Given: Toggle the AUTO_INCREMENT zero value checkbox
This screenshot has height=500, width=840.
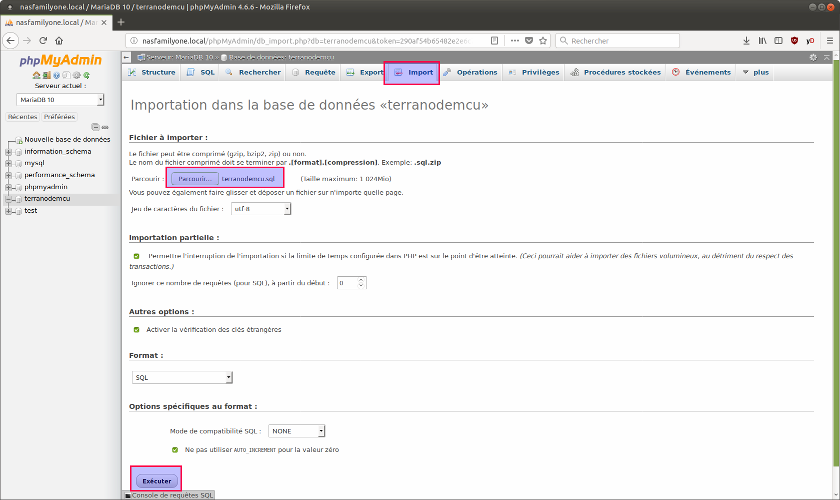Looking at the screenshot, I should [x=175, y=450].
